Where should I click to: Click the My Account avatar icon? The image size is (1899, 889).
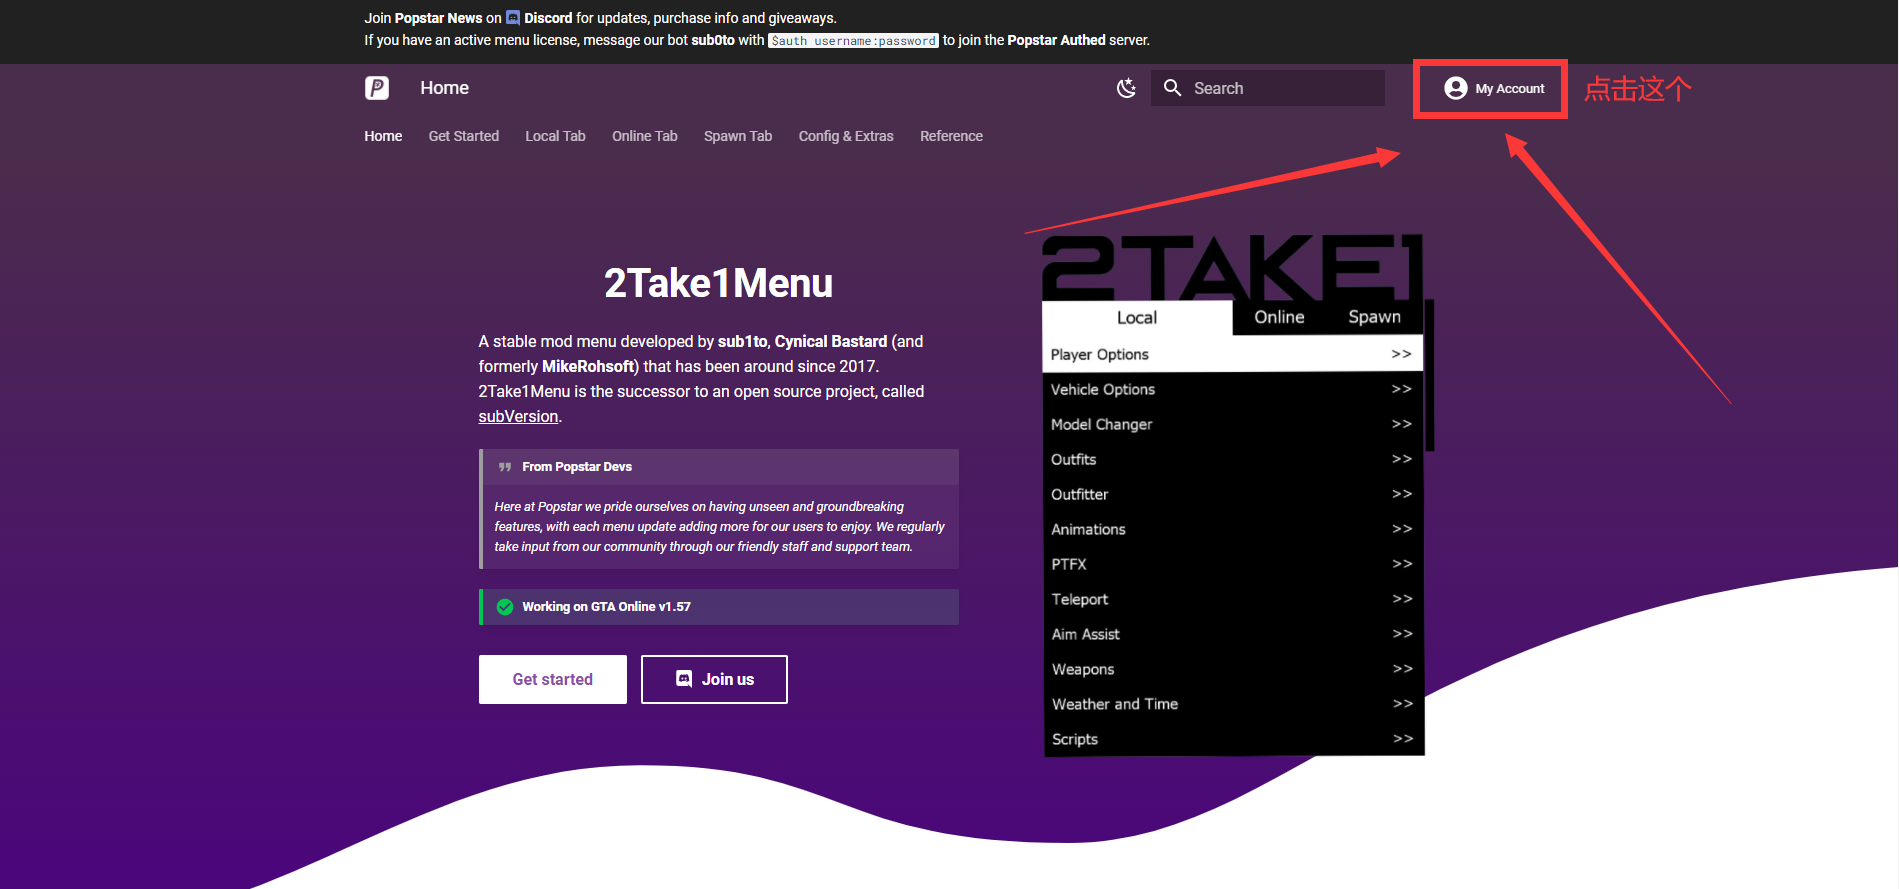pos(1456,88)
